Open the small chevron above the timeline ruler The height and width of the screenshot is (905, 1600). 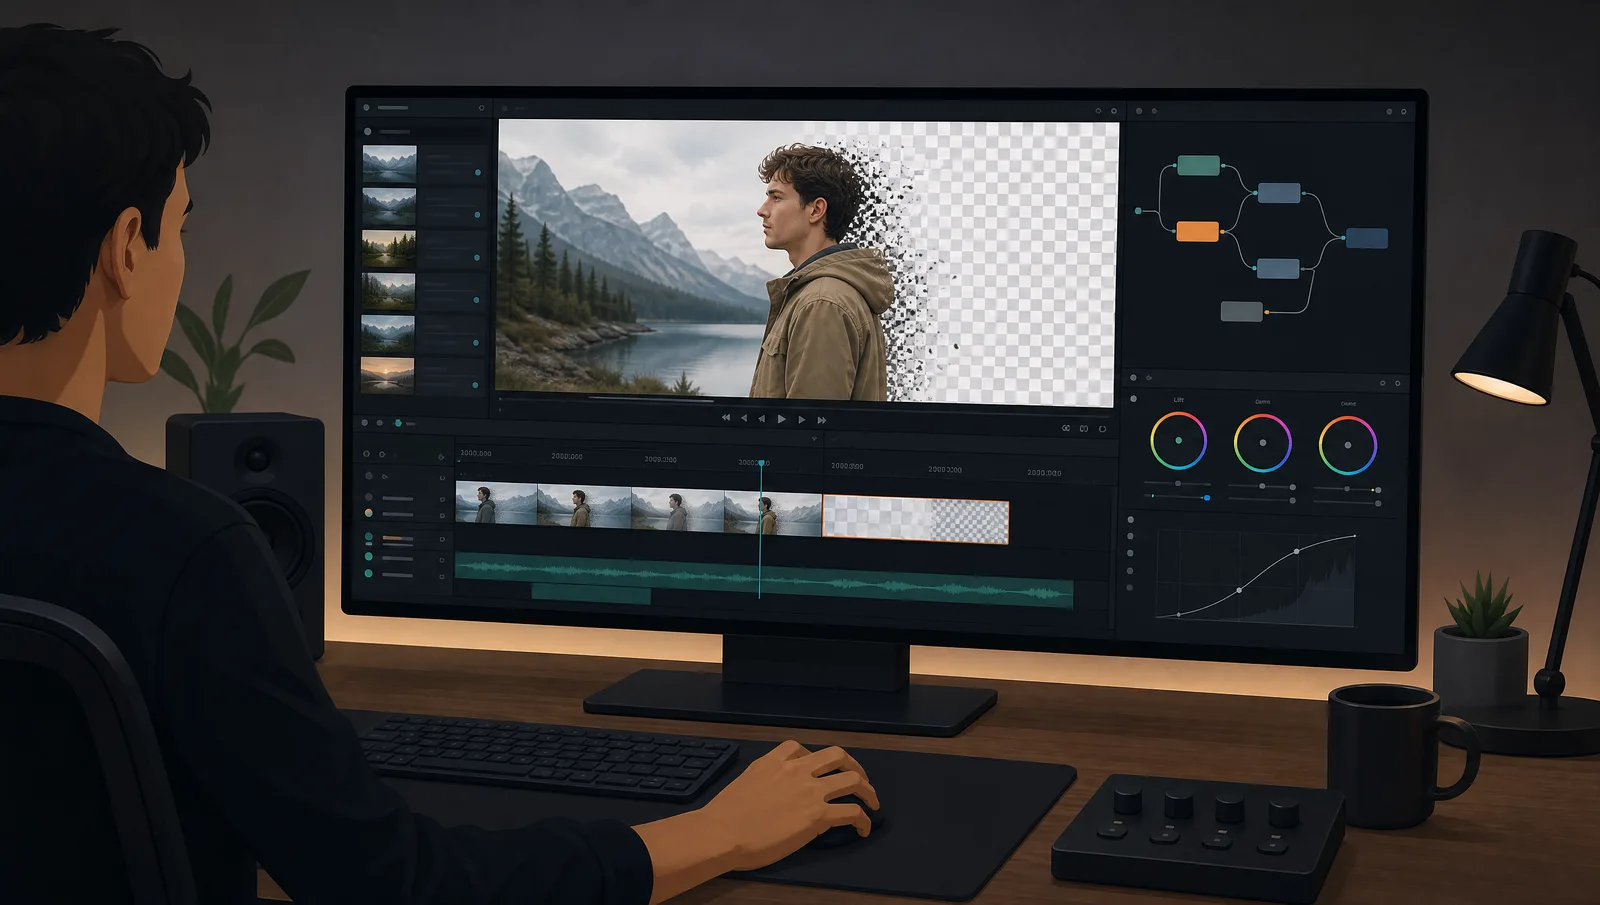[x=814, y=439]
